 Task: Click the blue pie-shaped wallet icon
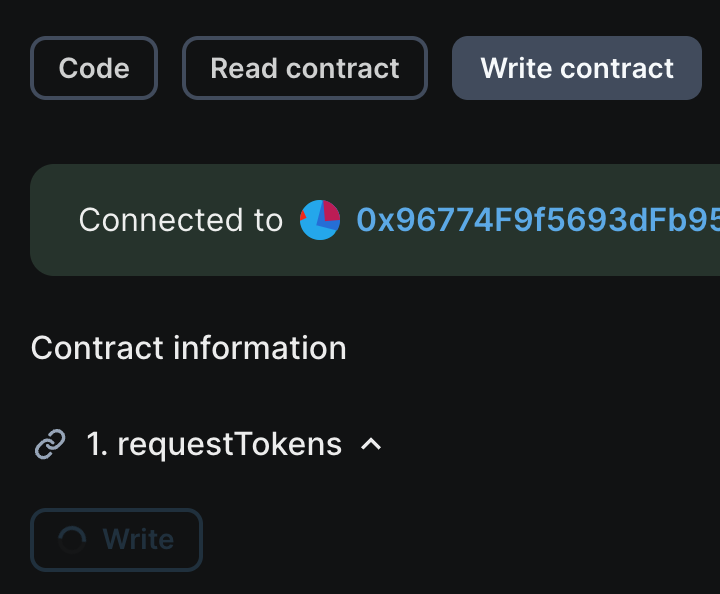pyautogui.click(x=320, y=220)
